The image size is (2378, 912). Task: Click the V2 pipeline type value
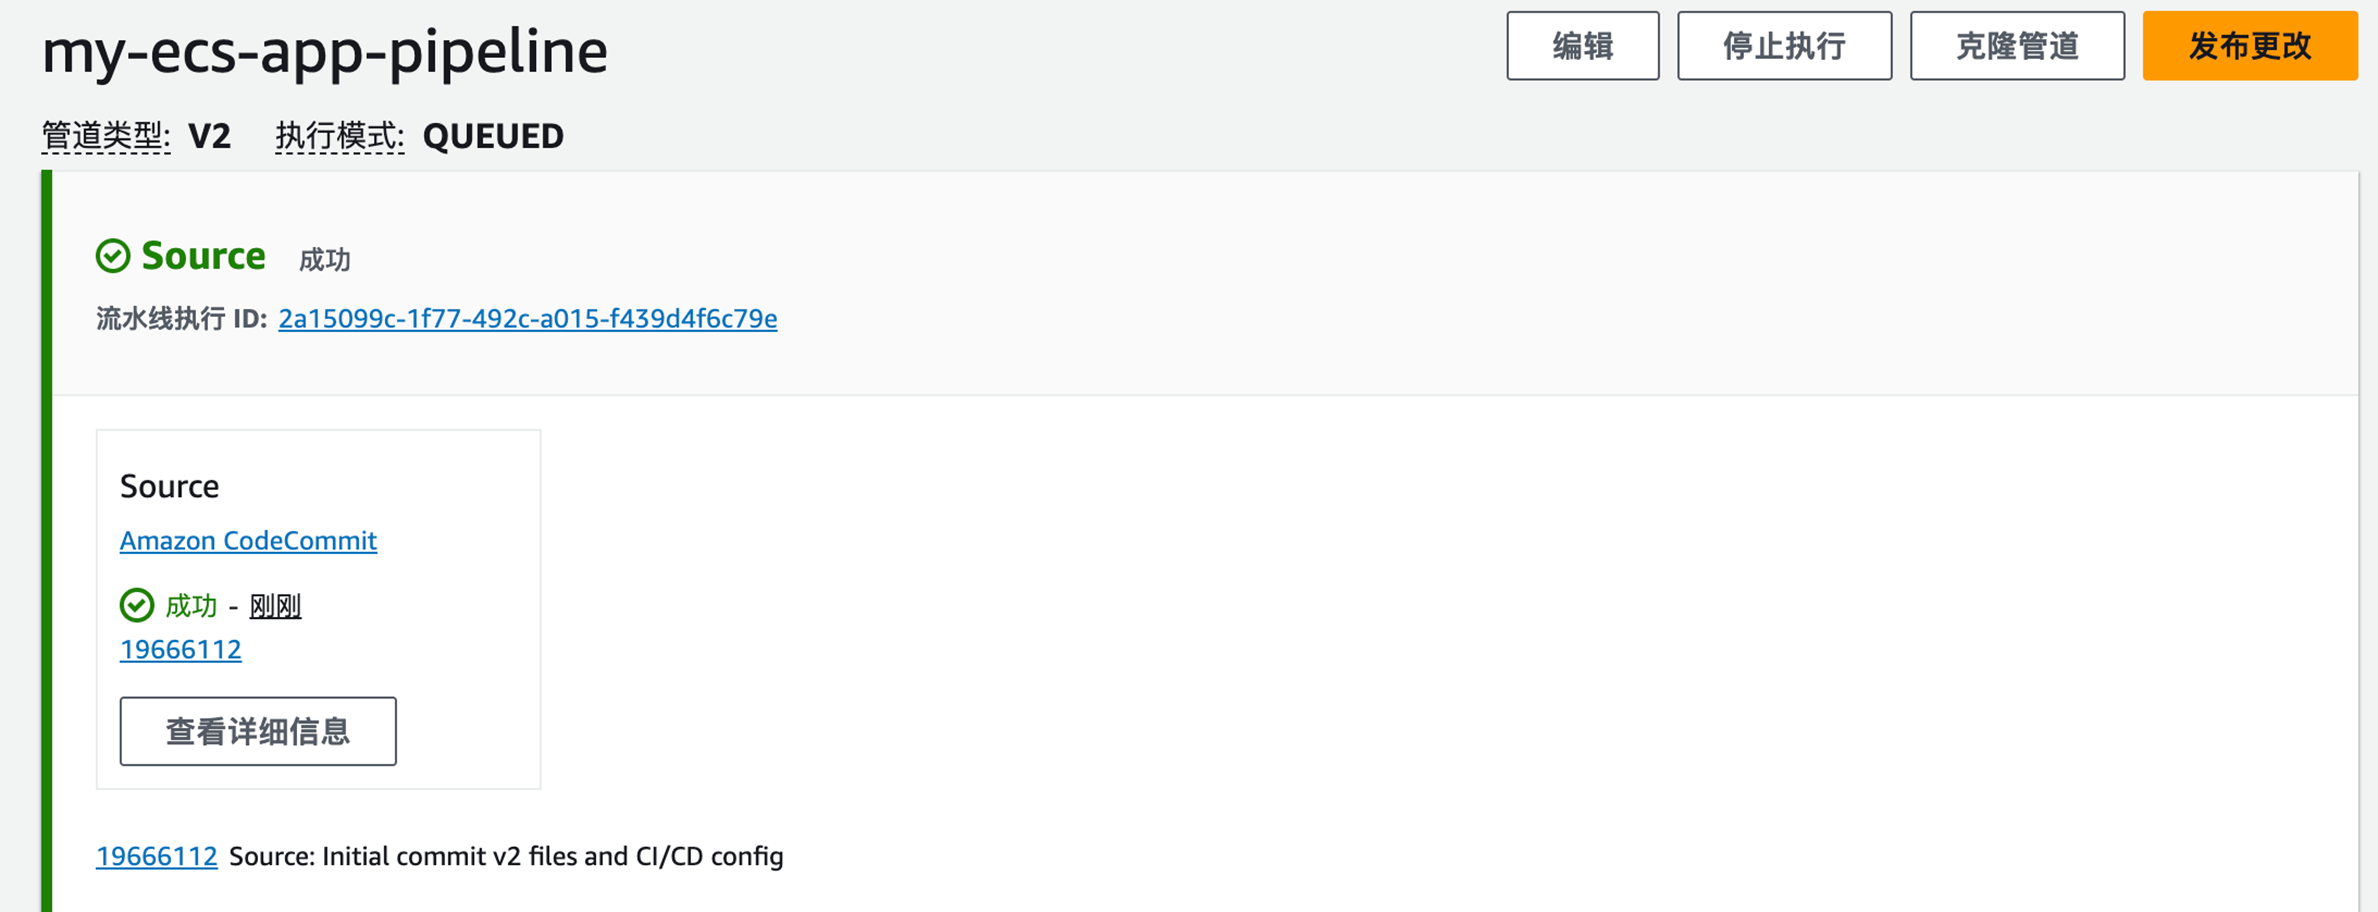(x=209, y=136)
